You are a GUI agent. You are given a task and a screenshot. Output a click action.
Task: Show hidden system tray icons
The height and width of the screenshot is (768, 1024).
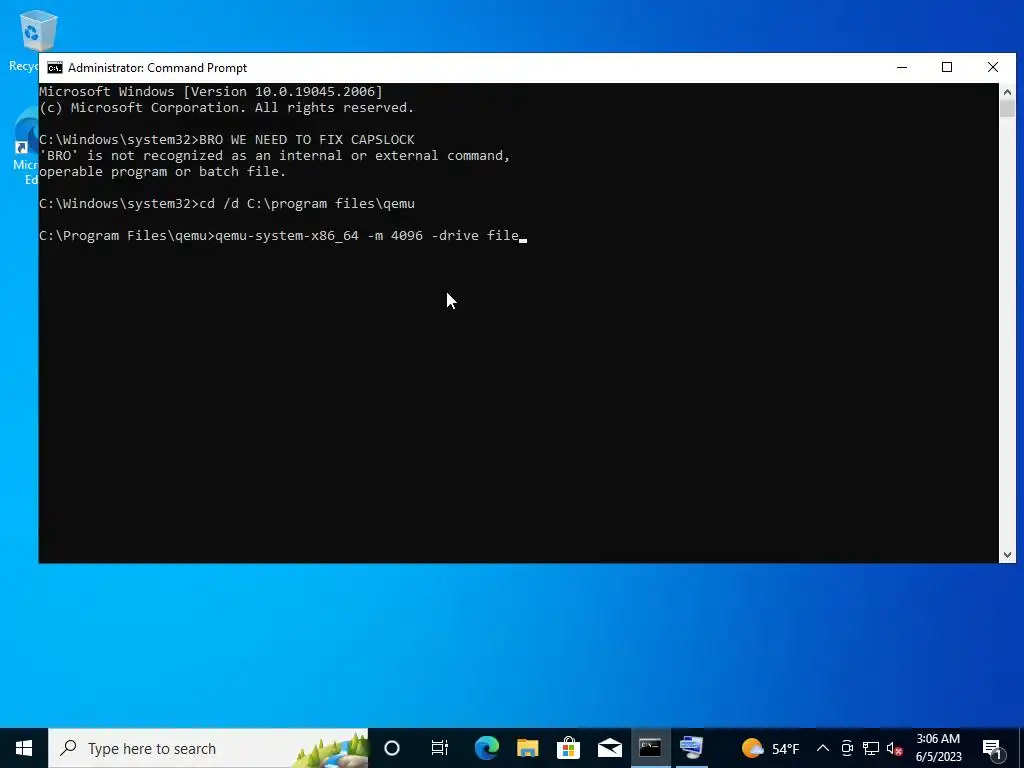pos(823,748)
